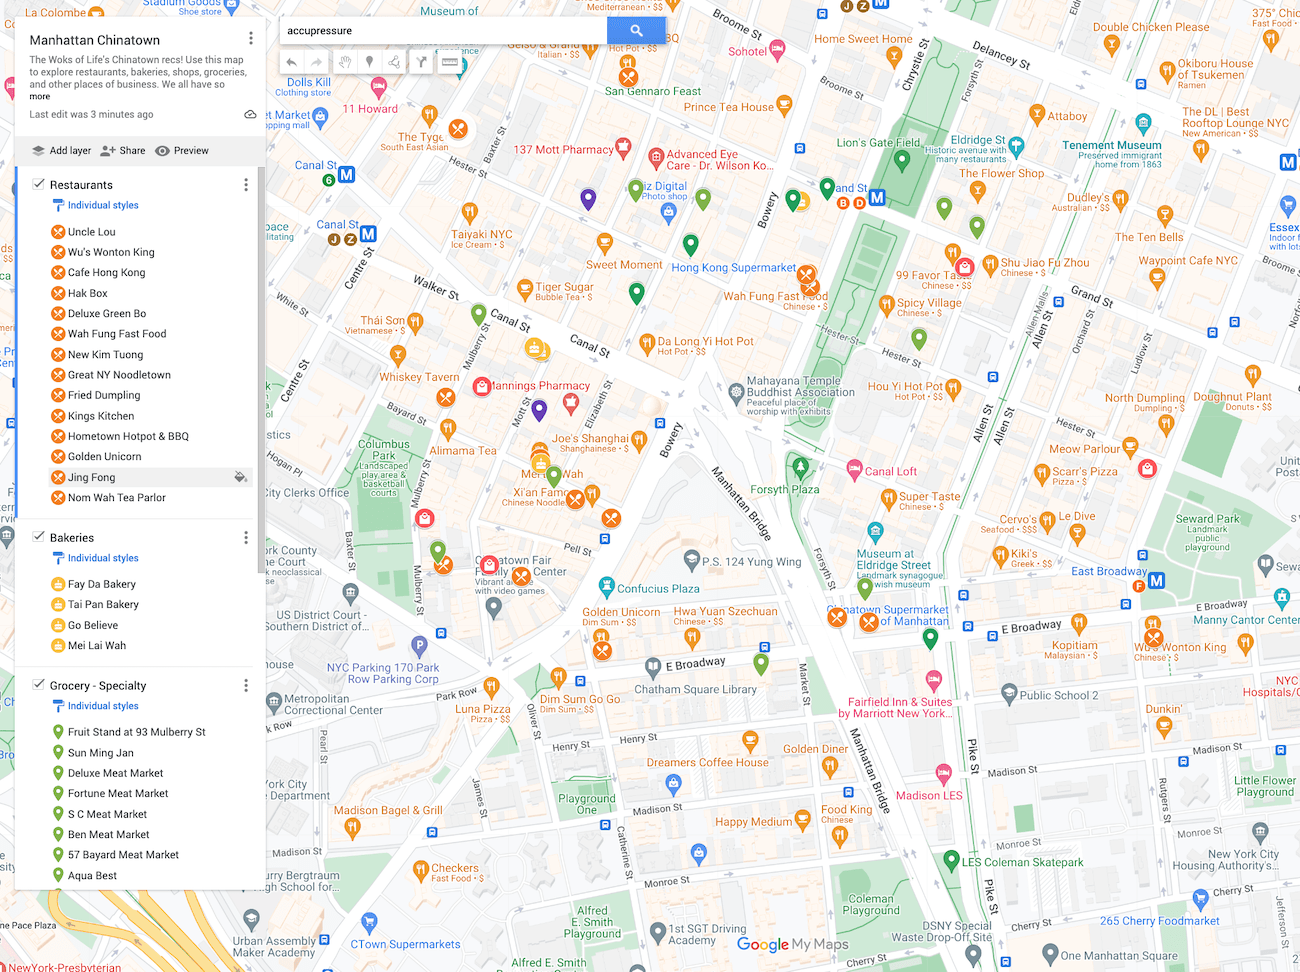
Task: Select the hand pan tool
Action: (x=344, y=62)
